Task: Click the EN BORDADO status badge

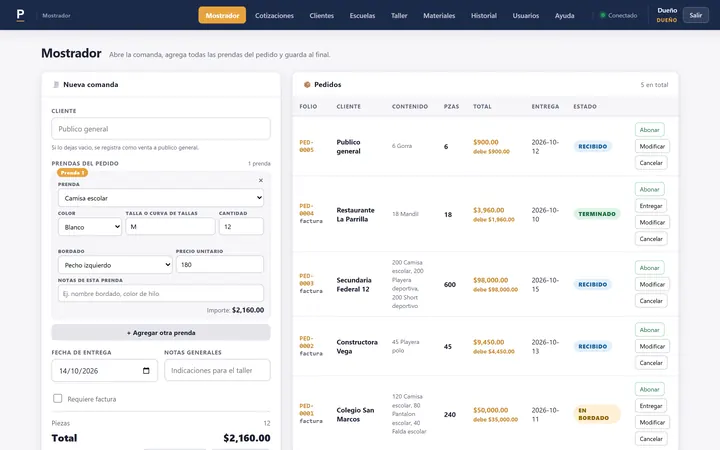Action: pos(596,414)
